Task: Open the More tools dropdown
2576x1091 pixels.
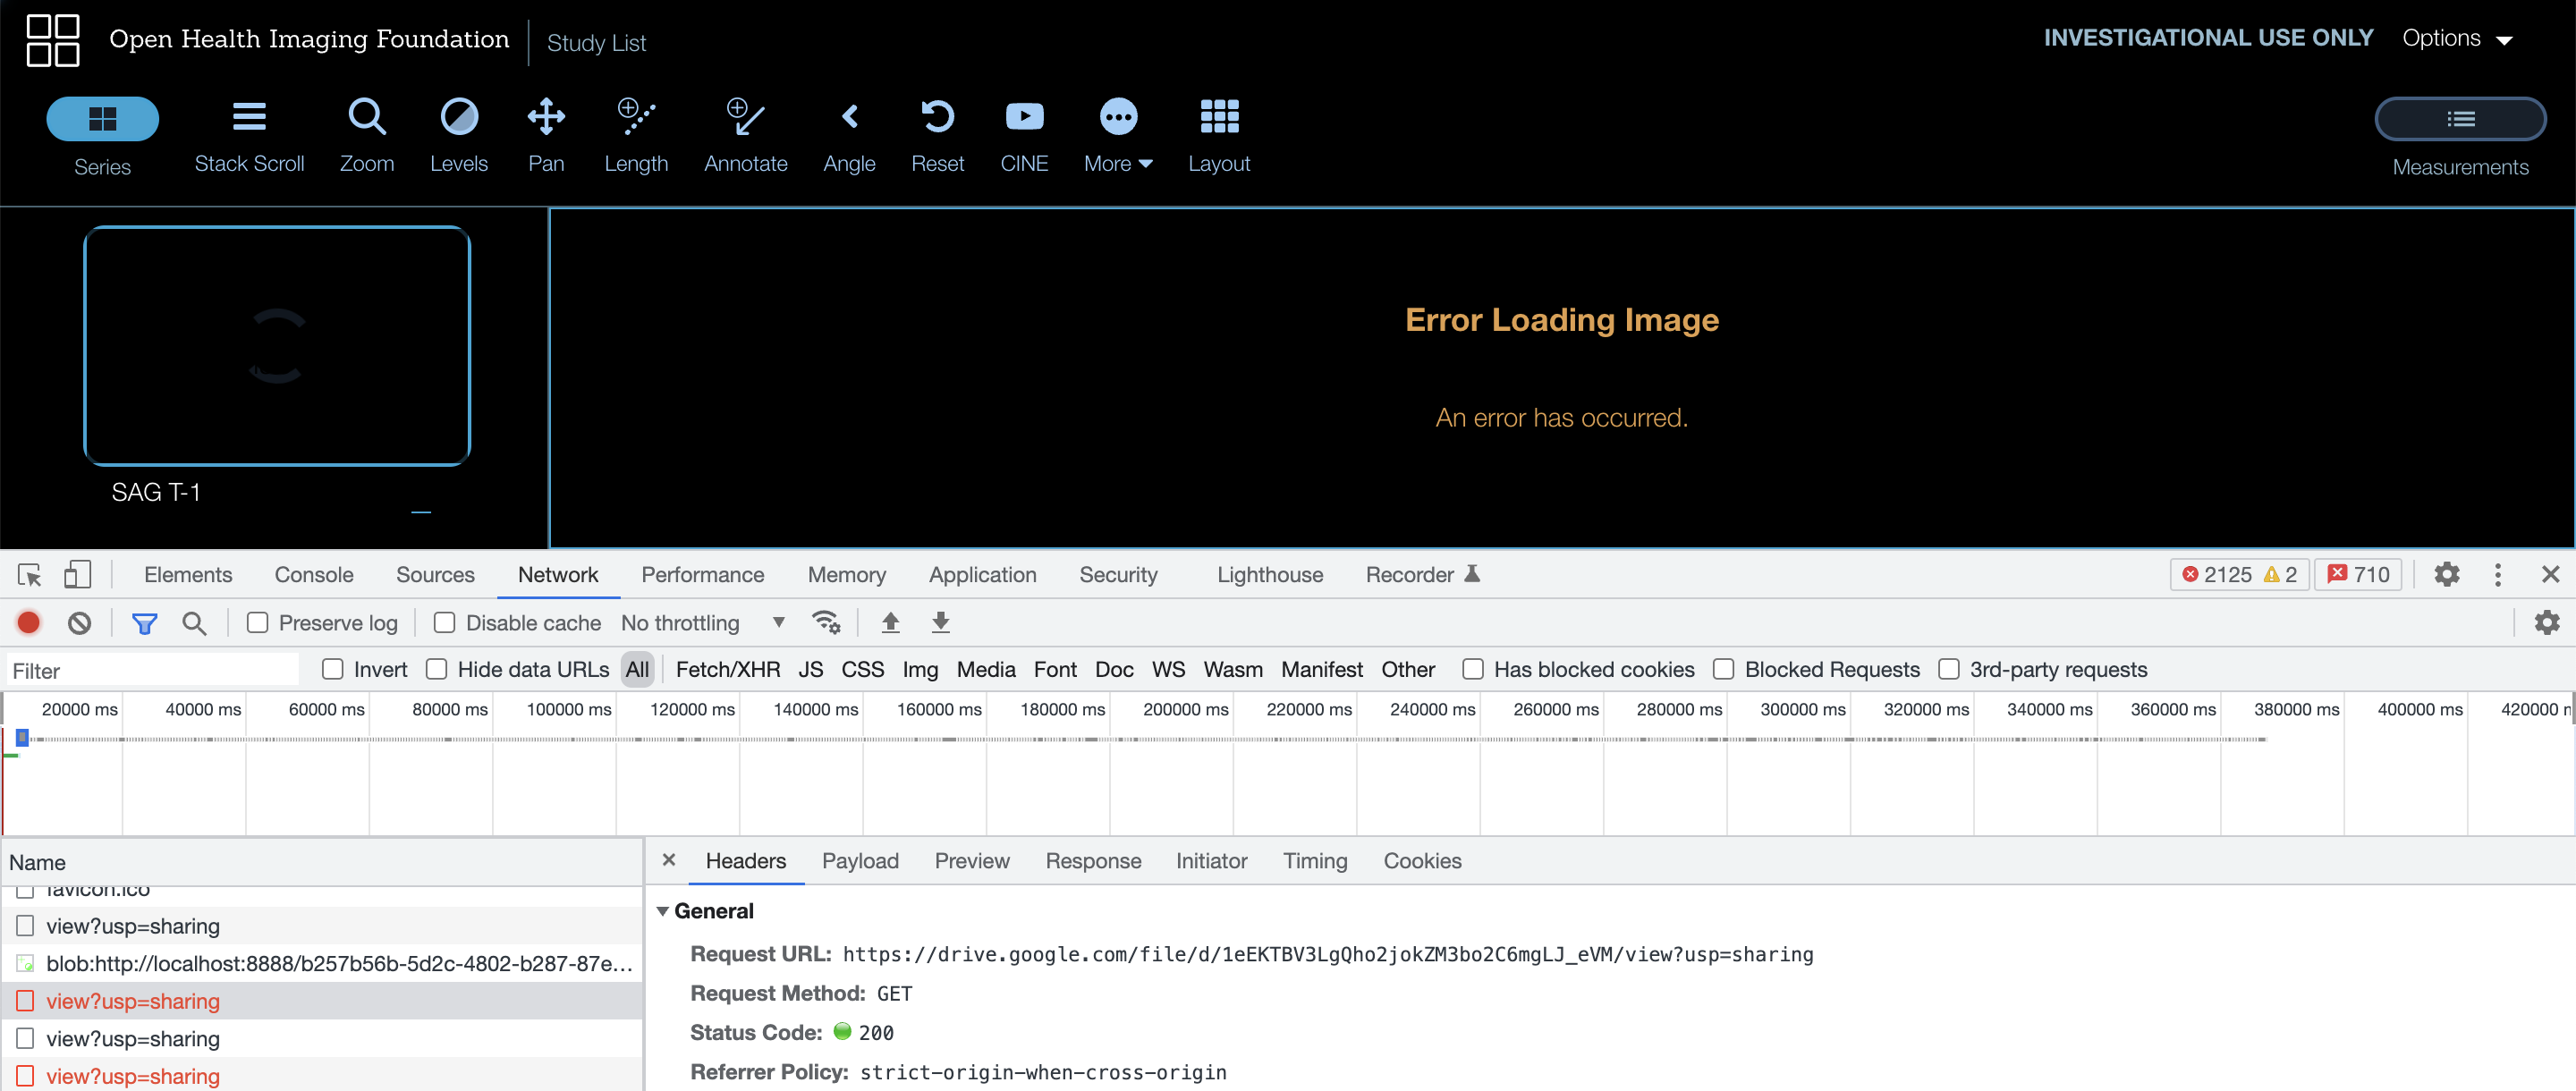Action: coord(1118,133)
